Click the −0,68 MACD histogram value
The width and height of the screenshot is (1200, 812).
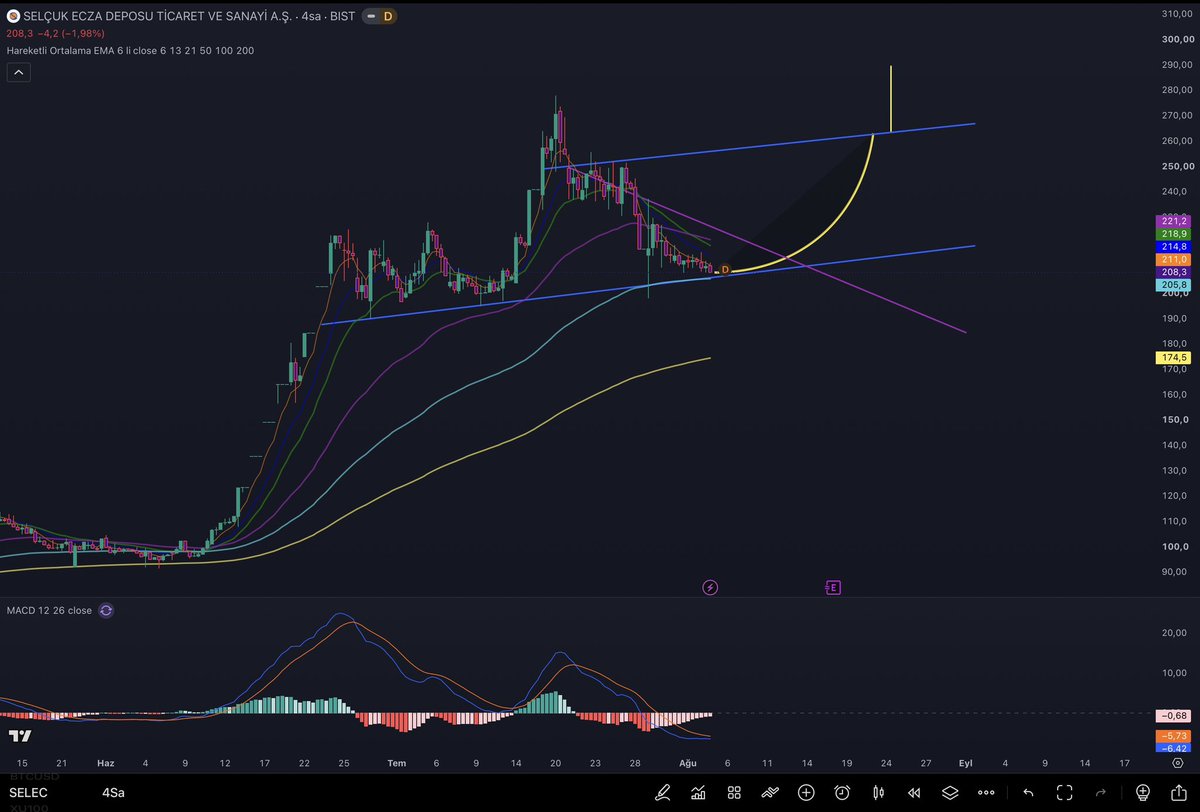(x=1173, y=716)
